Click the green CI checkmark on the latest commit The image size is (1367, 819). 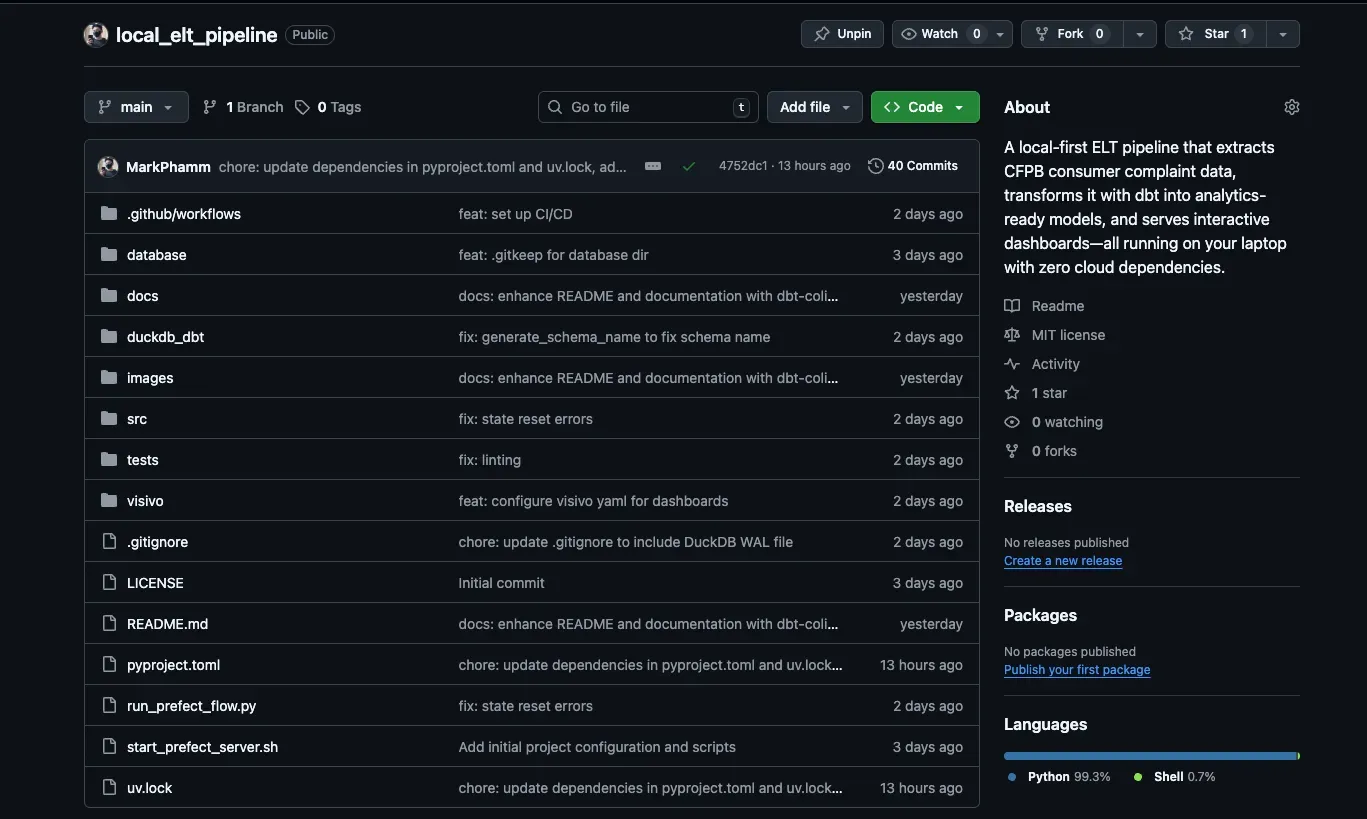(689, 167)
